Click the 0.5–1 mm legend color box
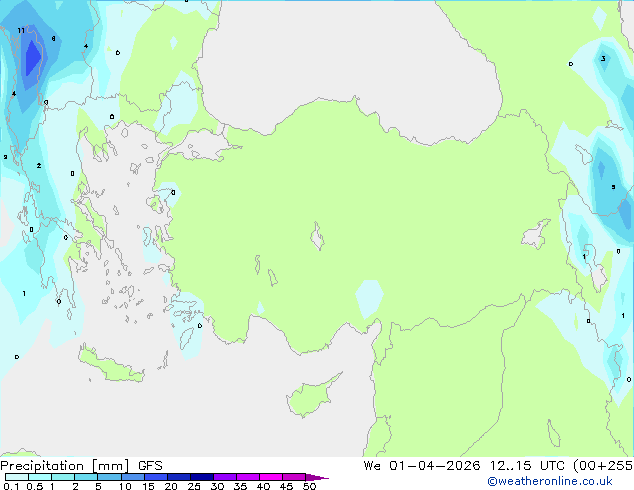 coord(40,477)
